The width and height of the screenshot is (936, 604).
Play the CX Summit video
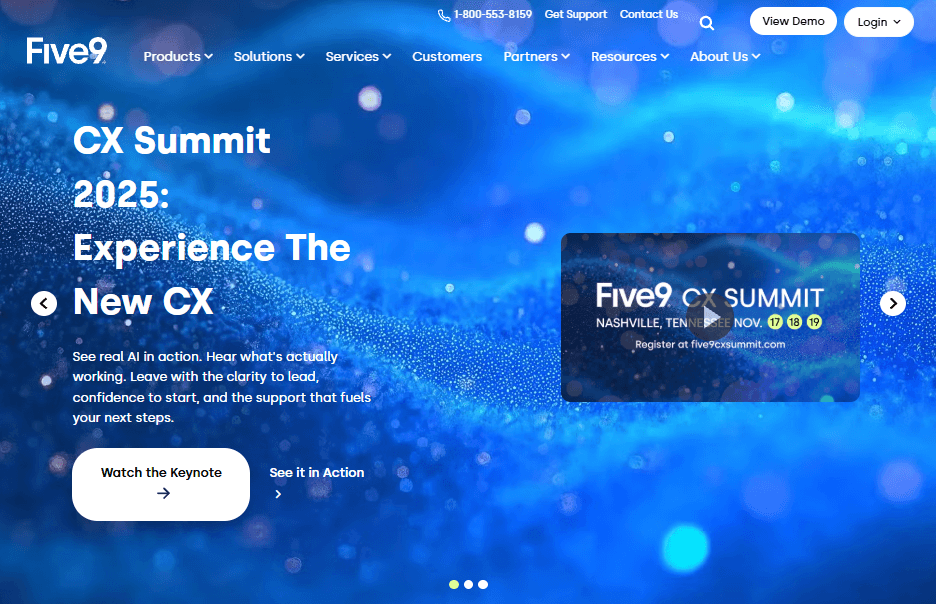coord(710,318)
